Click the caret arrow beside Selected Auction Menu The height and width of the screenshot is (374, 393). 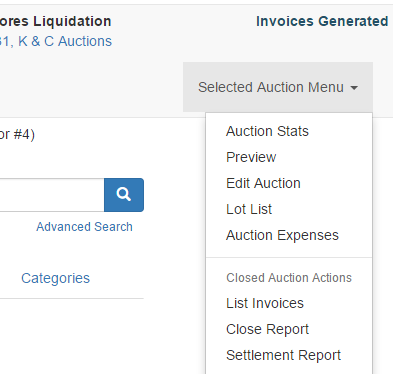coord(354,88)
